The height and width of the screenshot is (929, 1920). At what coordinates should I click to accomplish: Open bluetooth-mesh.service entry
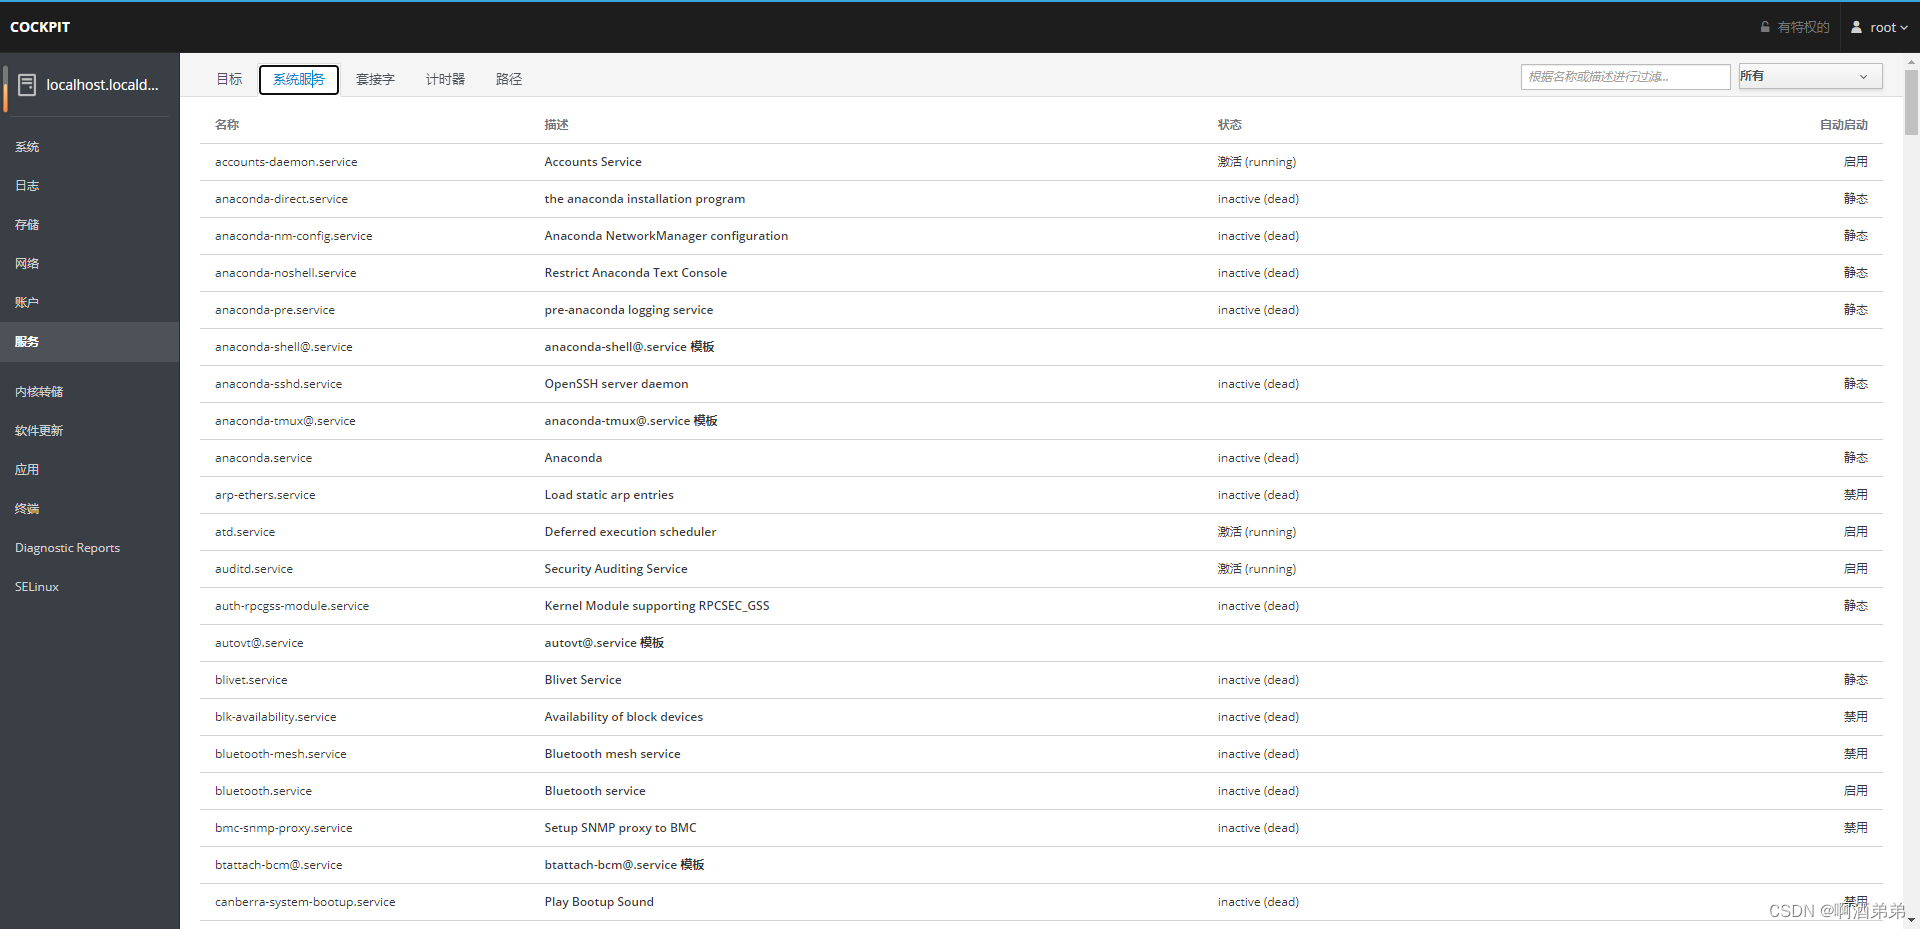pos(1041,754)
